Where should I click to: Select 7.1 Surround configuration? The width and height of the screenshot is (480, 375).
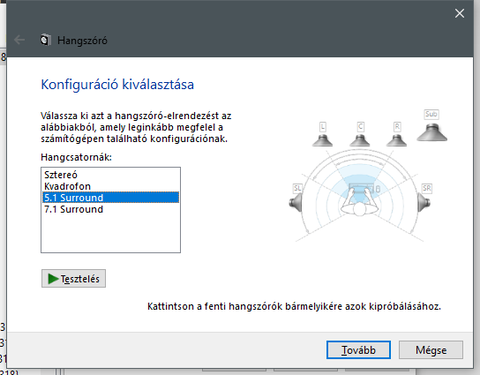pyautogui.click(x=111, y=209)
